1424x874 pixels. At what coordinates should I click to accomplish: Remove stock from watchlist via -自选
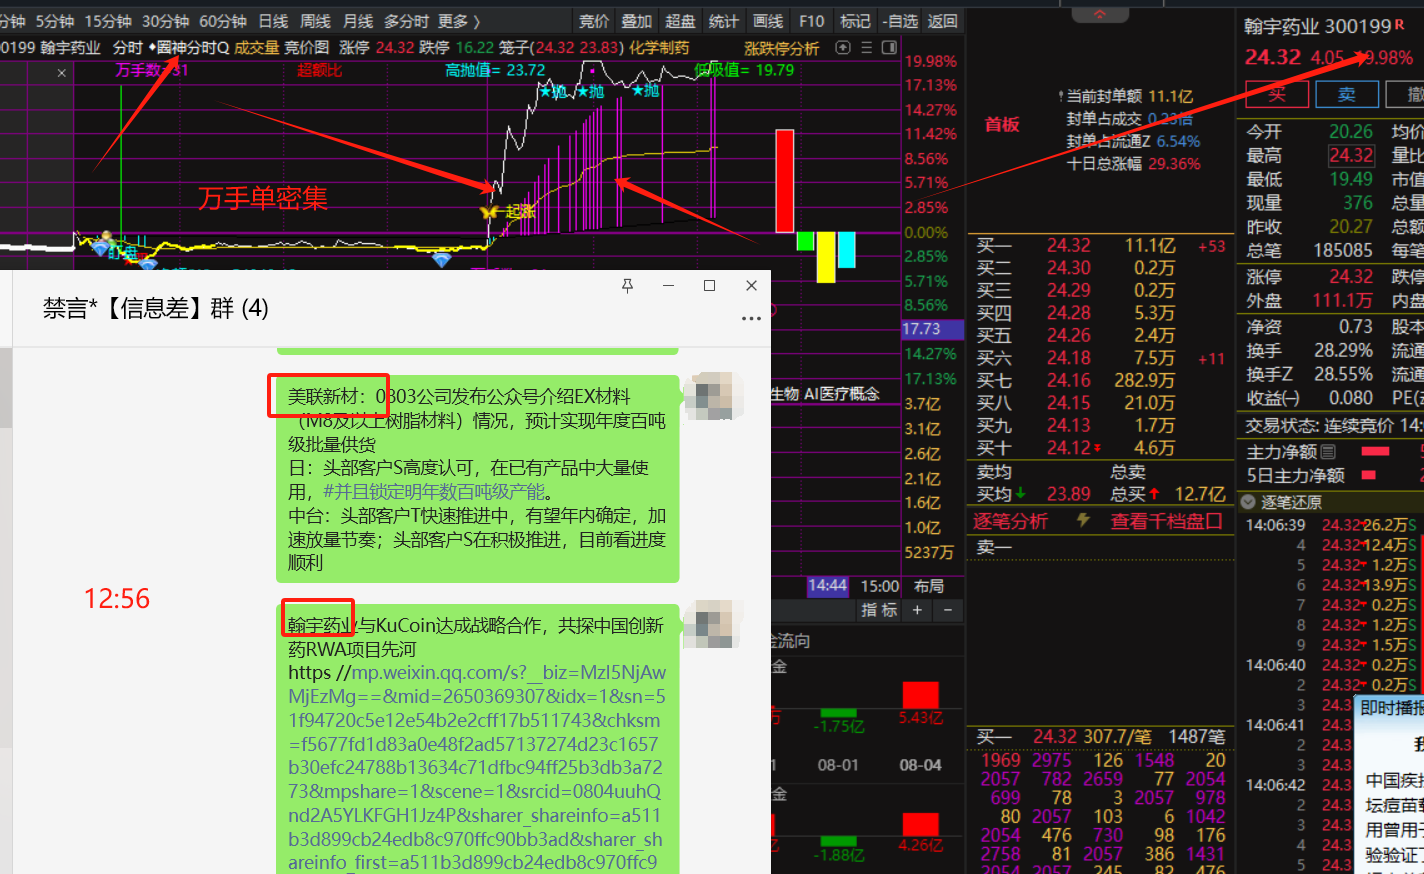click(900, 21)
